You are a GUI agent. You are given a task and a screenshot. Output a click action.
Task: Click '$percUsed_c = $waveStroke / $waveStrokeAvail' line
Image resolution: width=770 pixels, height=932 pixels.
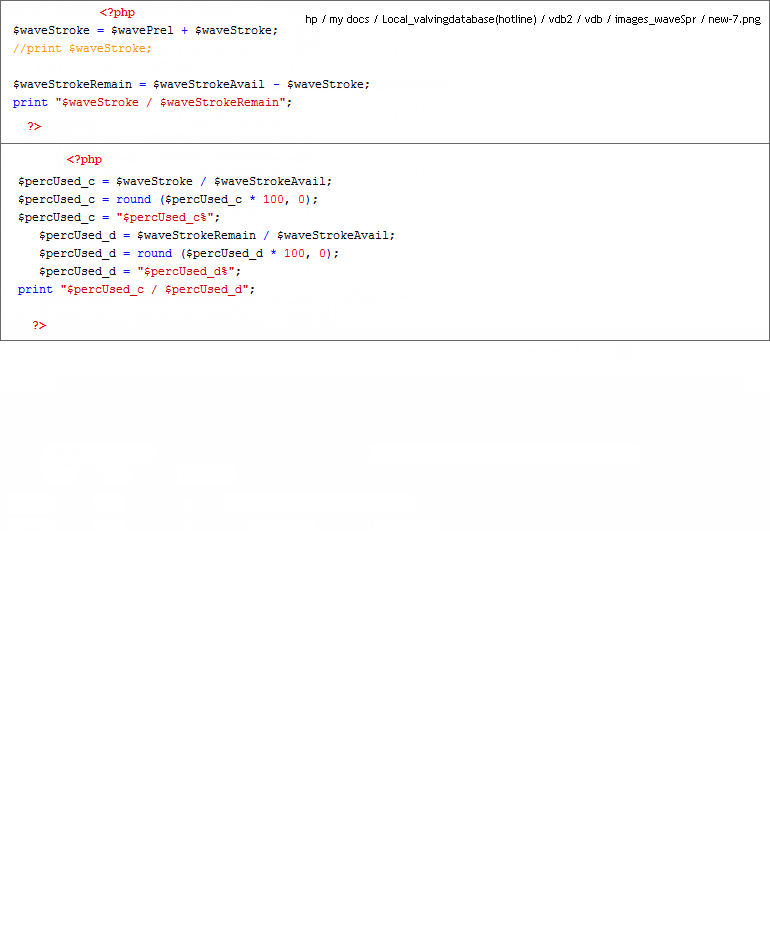tap(174, 181)
